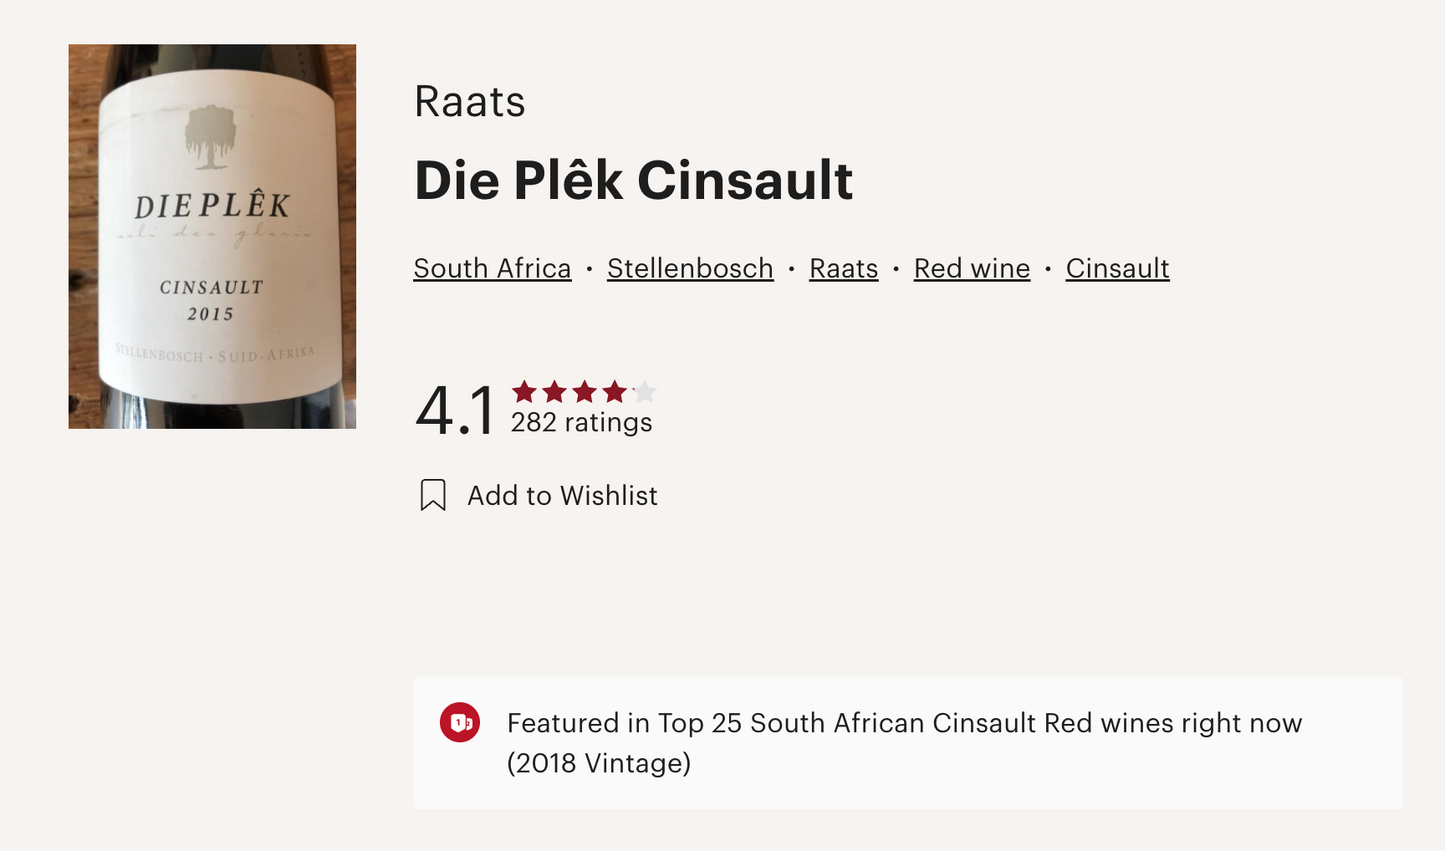Click the second rating star
Image resolution: width=1445 pixels, height=851 pixels.
[x=554, y=391]
